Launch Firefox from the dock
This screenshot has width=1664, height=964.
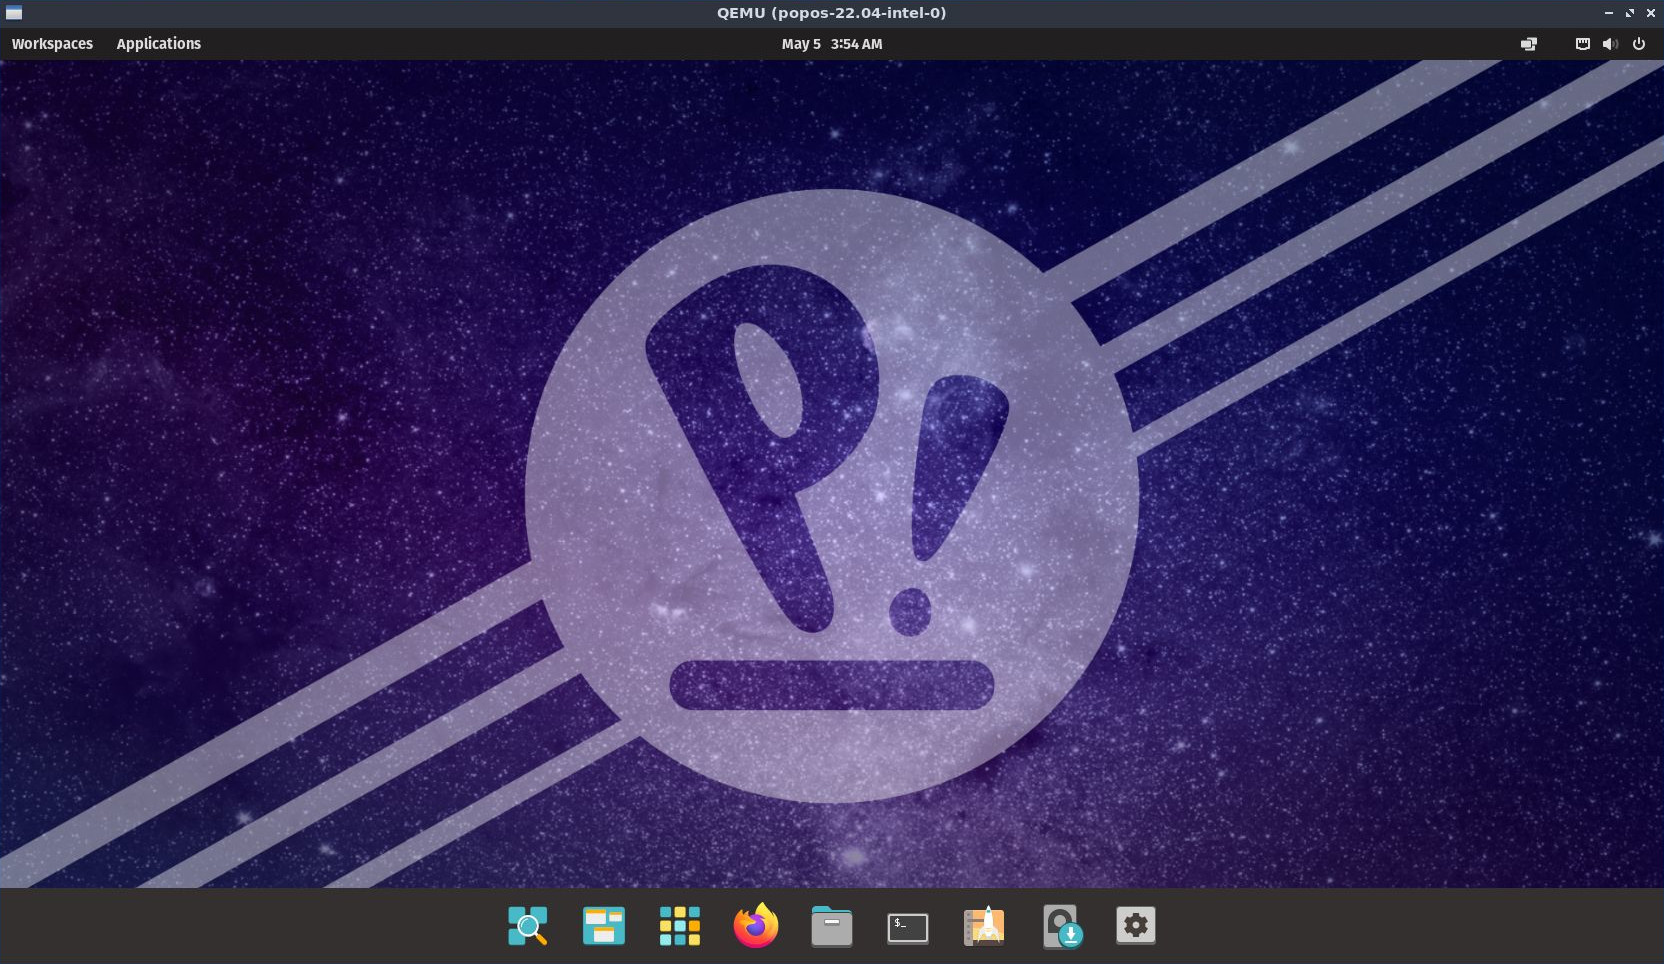pyautogui.click(x=756, y=926)
